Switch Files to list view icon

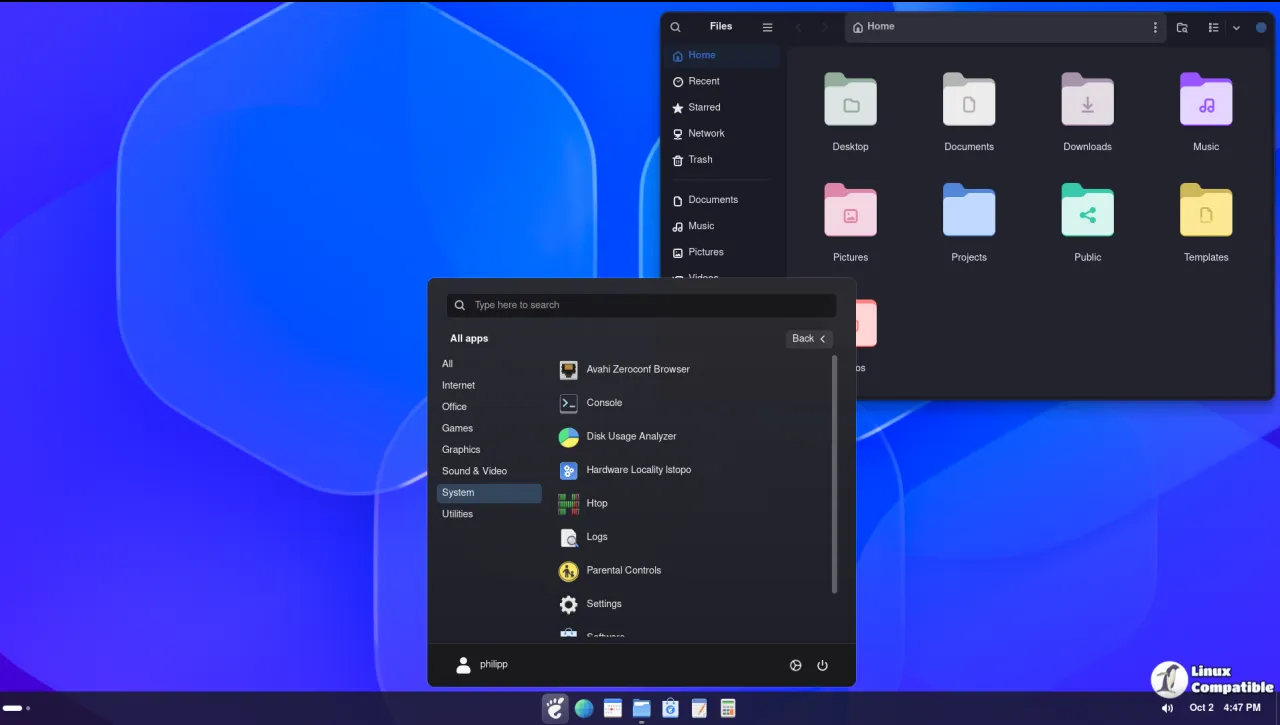(1213, 28)
